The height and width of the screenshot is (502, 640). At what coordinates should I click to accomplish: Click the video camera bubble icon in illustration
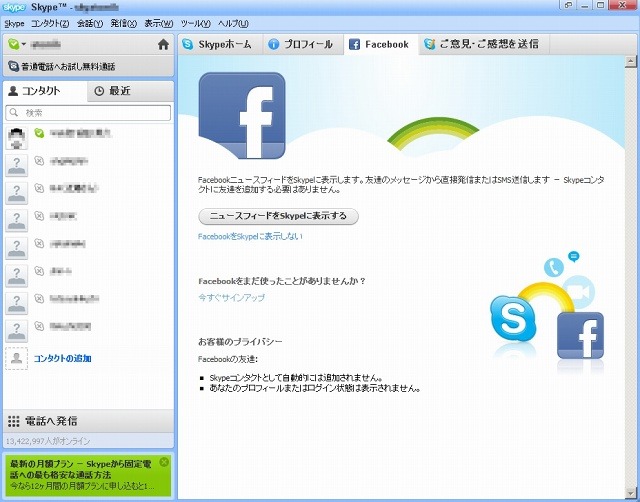[x=578, y=292]
